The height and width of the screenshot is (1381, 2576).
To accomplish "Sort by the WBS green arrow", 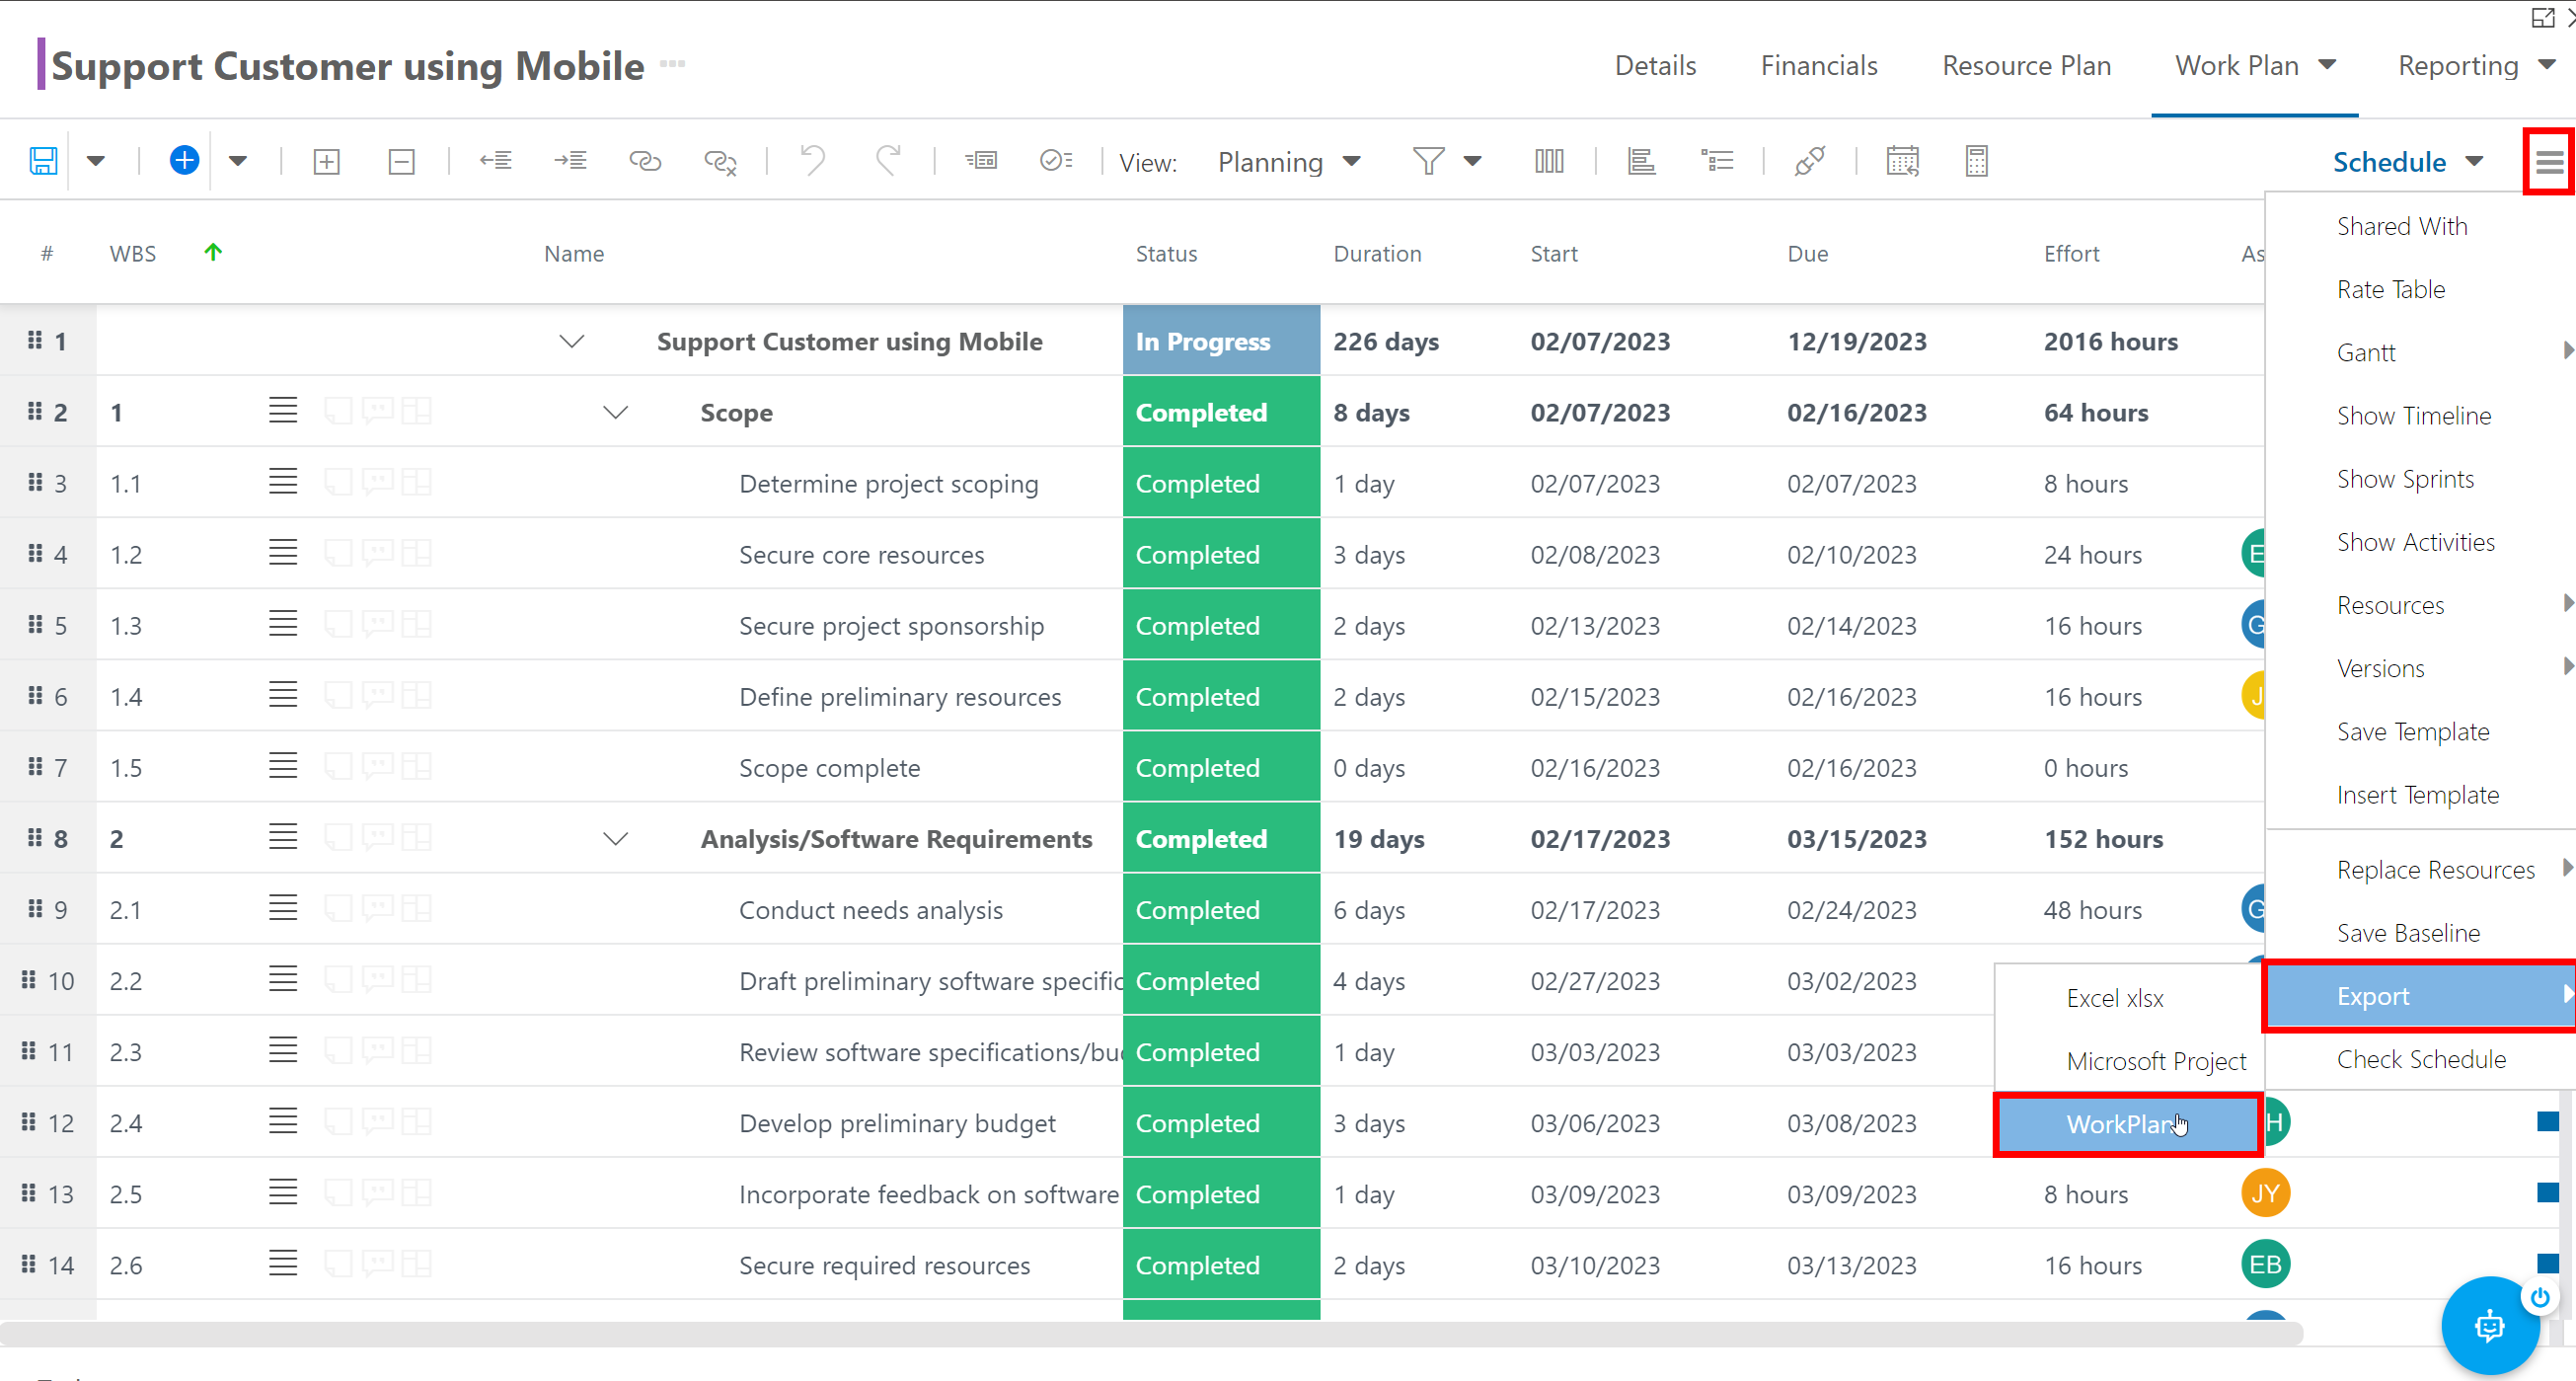I will click(212, 252).
